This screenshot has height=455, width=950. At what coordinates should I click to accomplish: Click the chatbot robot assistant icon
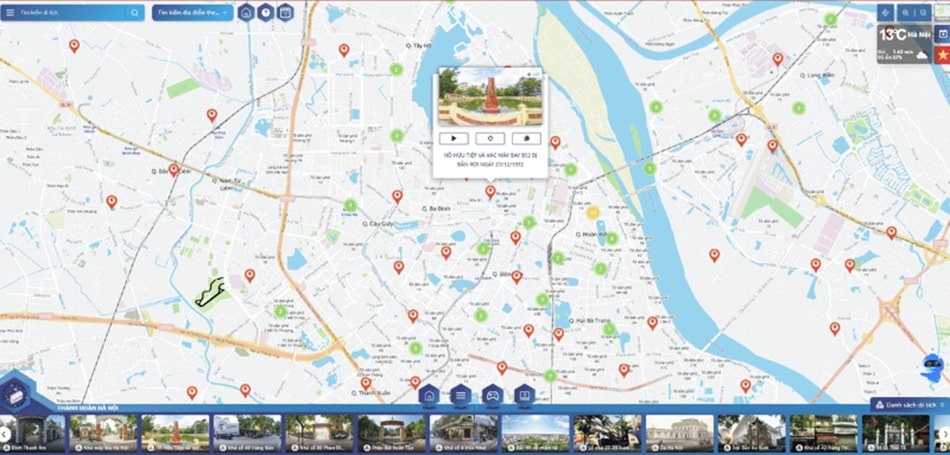pos(932,368)
